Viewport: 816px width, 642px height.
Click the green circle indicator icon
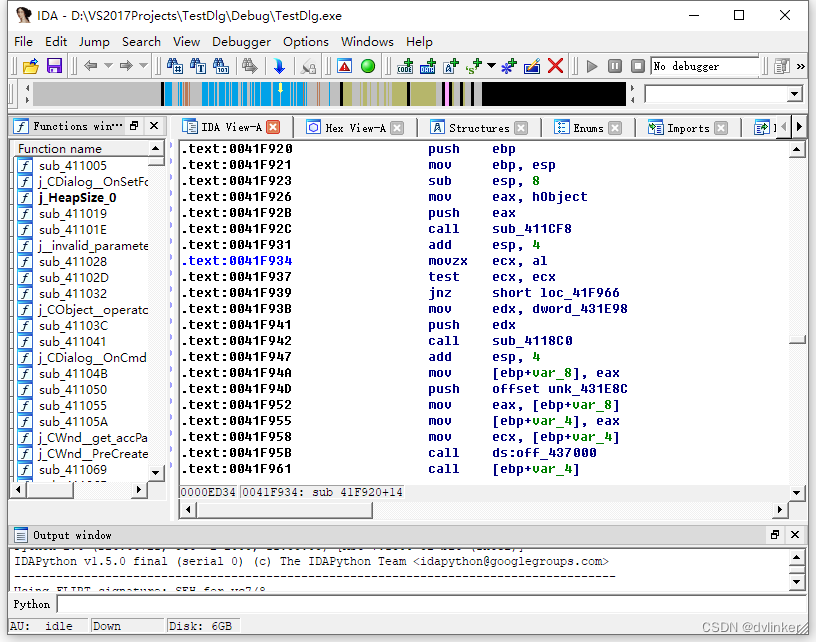(368, 66)
